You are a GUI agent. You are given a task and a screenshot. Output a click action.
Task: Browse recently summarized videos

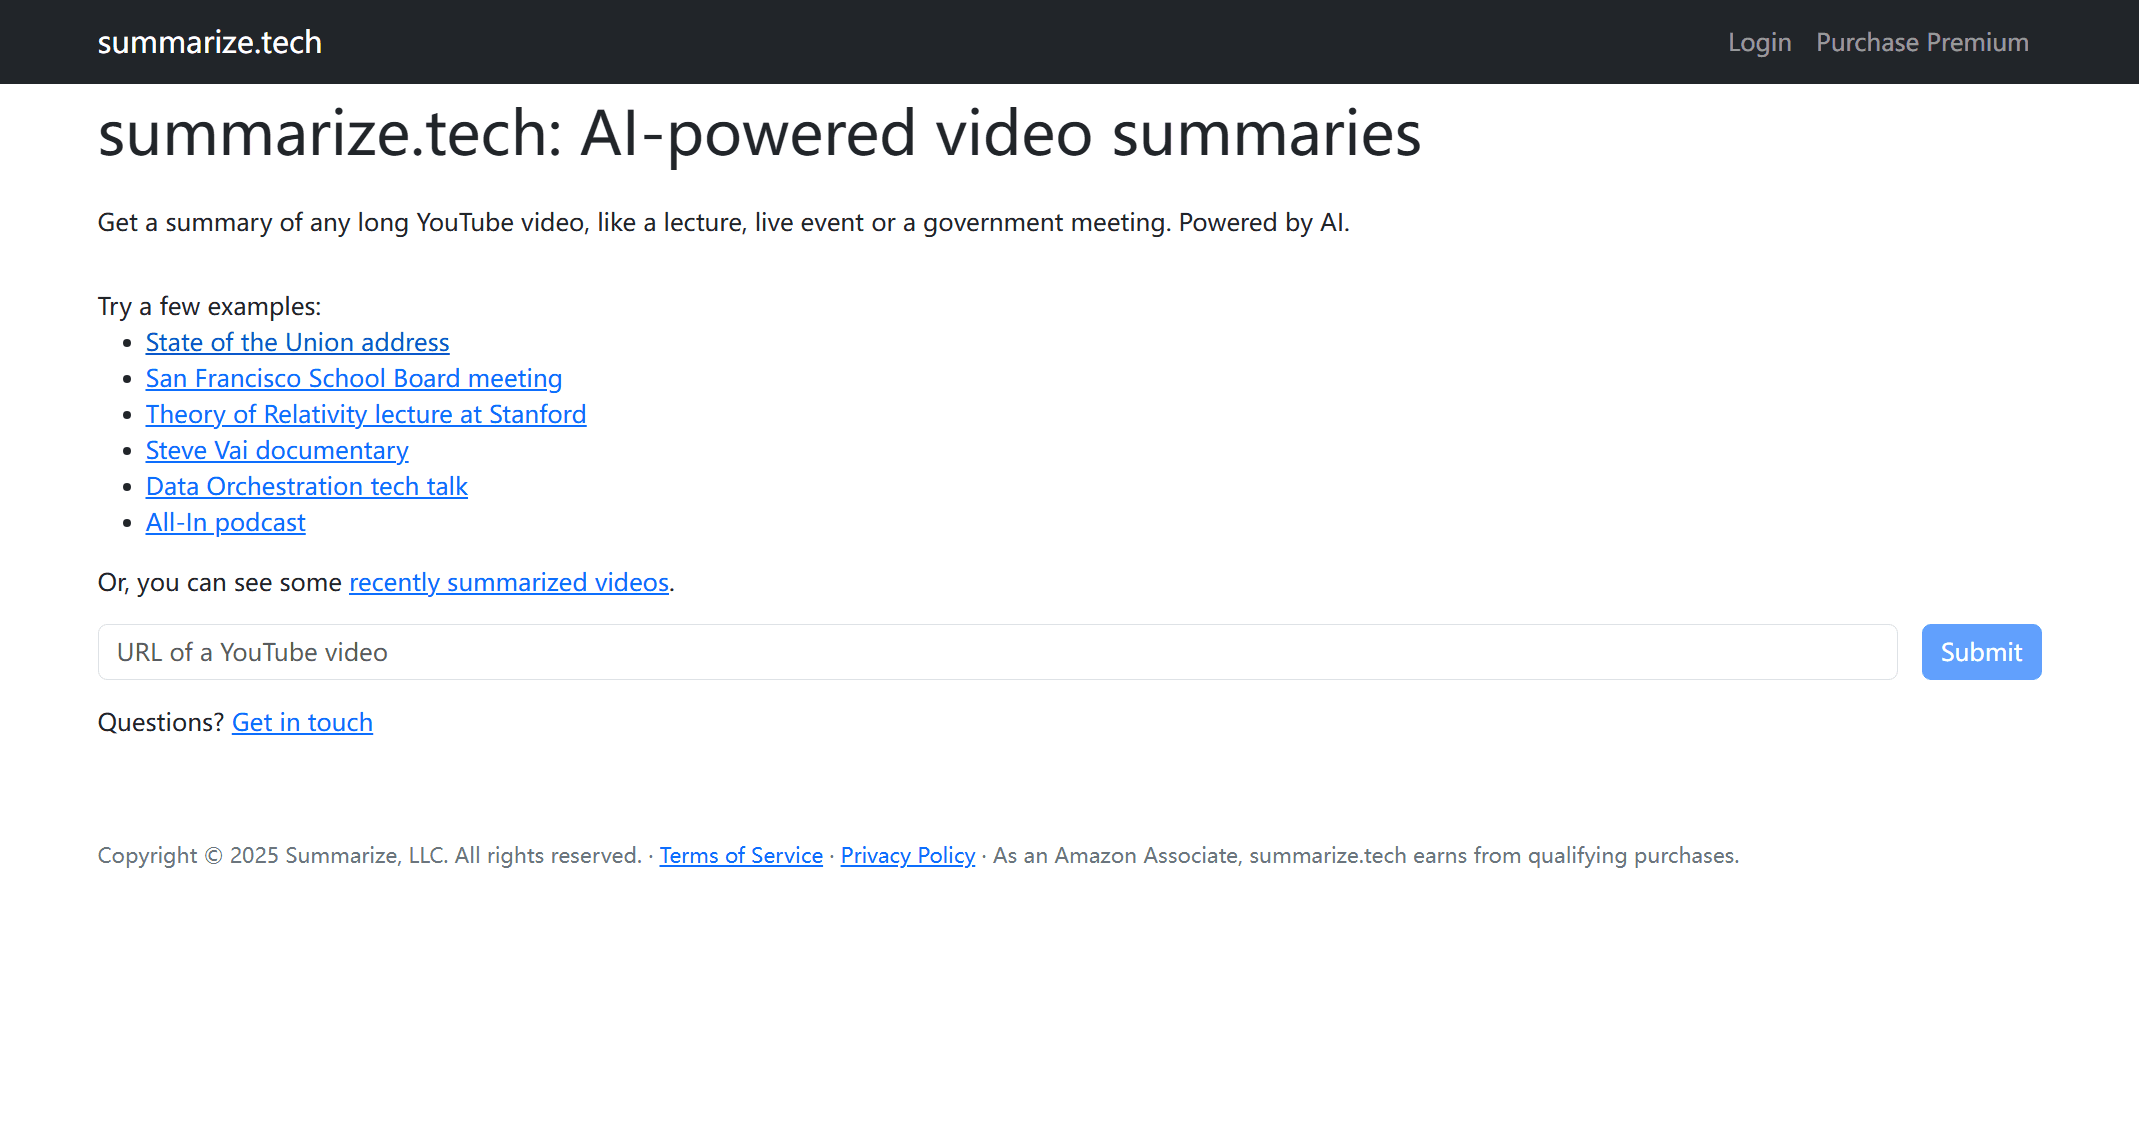tap(508, 582)
